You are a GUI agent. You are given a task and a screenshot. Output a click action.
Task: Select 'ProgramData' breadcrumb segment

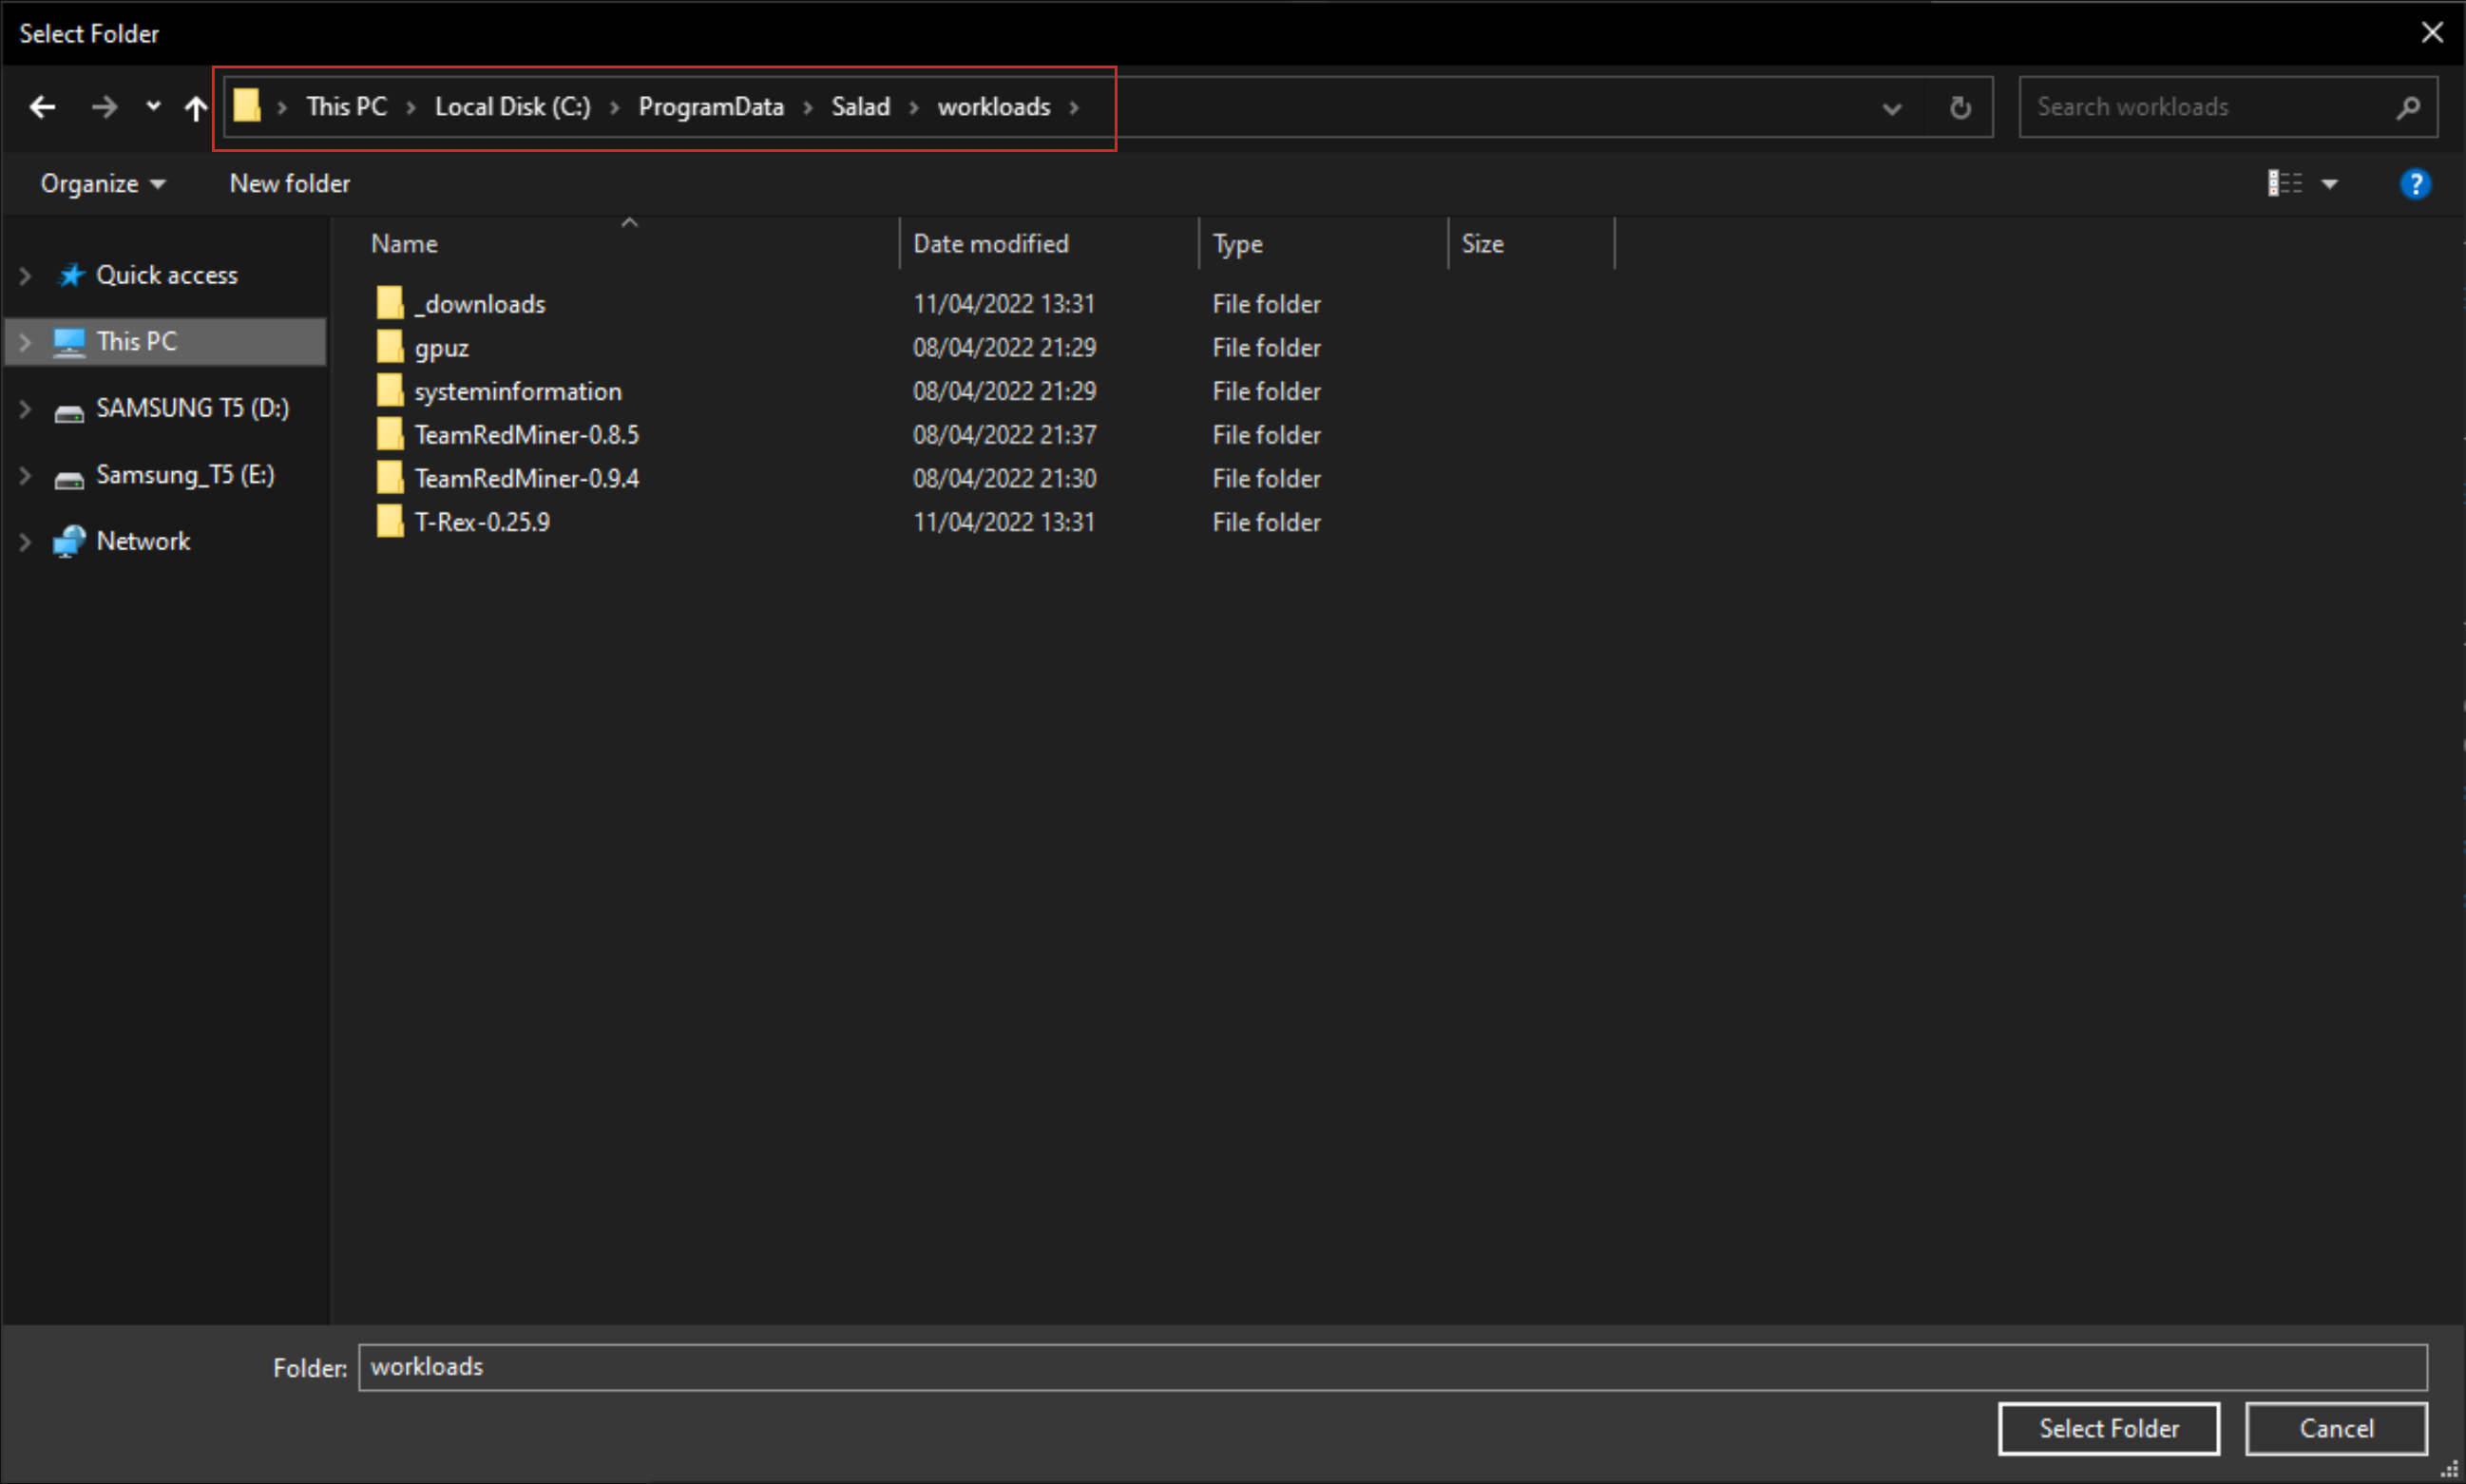[x=711, y=106]
